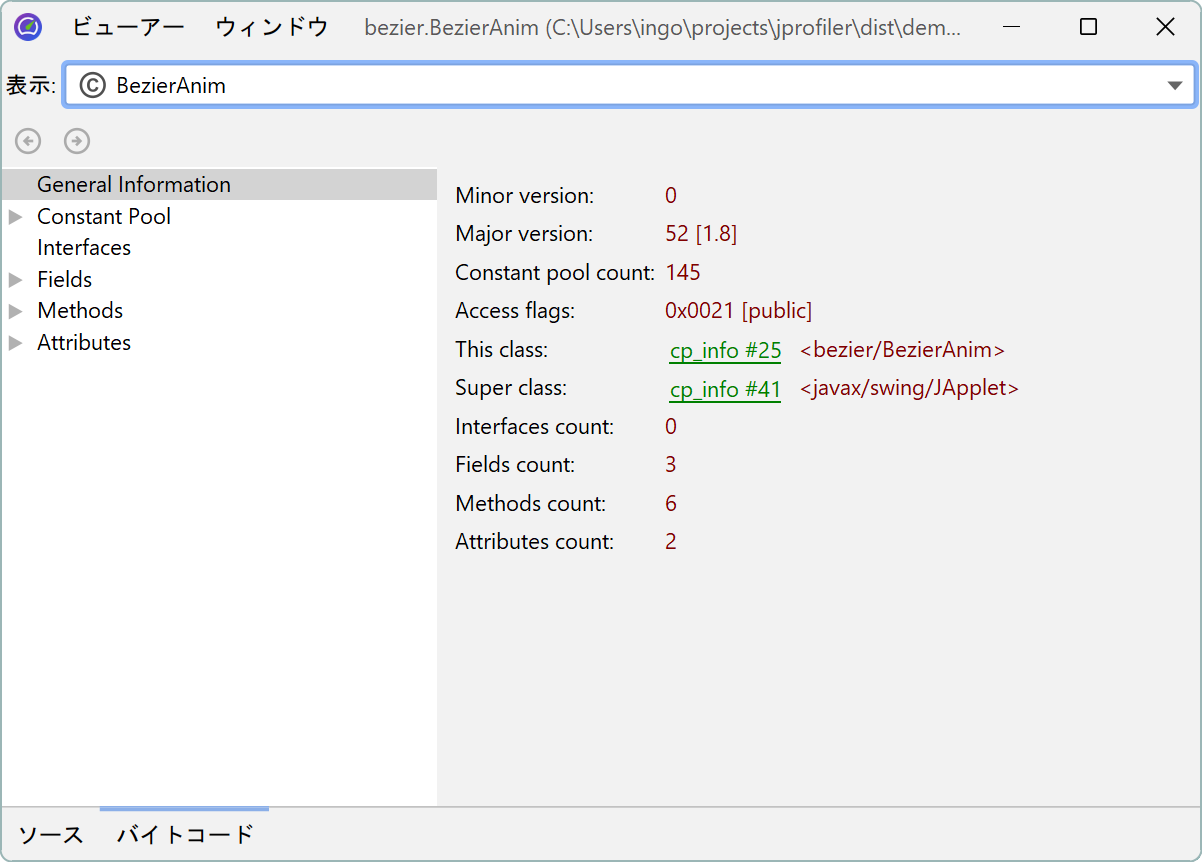Open the ビューアー menu
1202x862 pixels.
(x=128, y=27)
